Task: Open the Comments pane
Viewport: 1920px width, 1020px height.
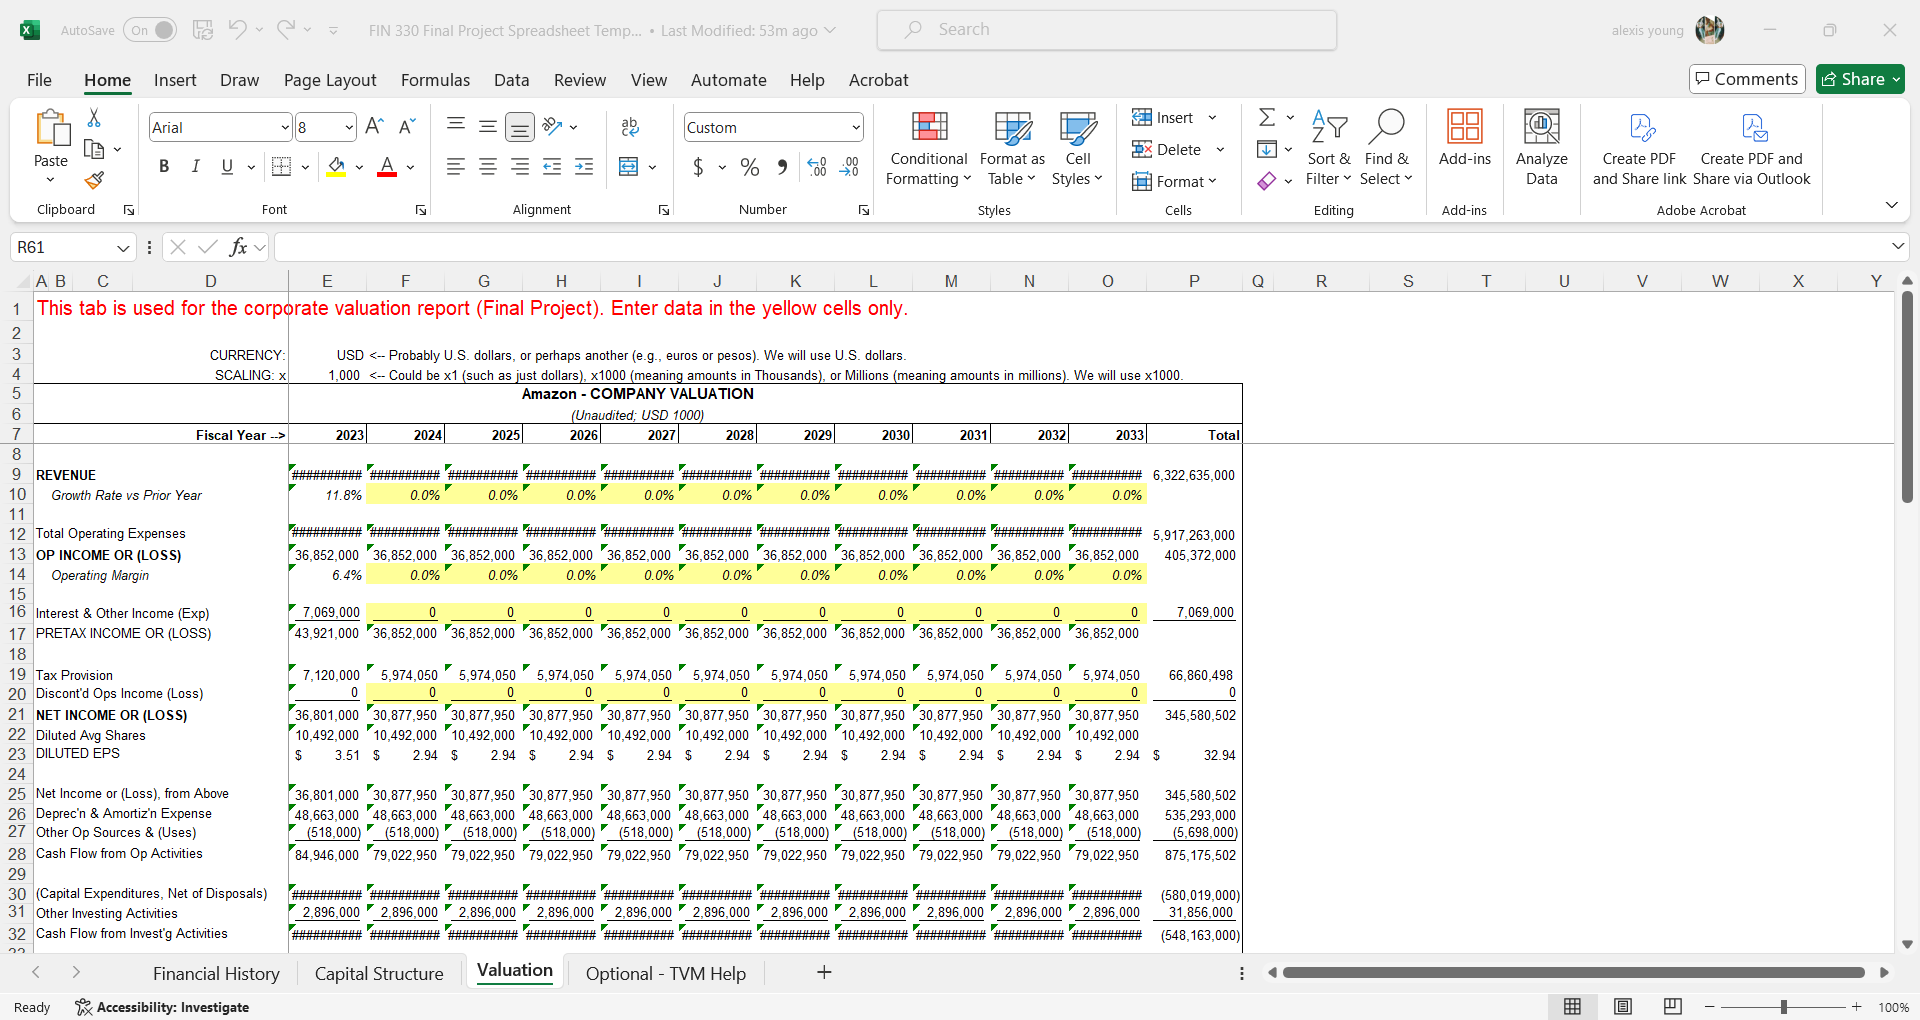Action: click(1745, 79)
